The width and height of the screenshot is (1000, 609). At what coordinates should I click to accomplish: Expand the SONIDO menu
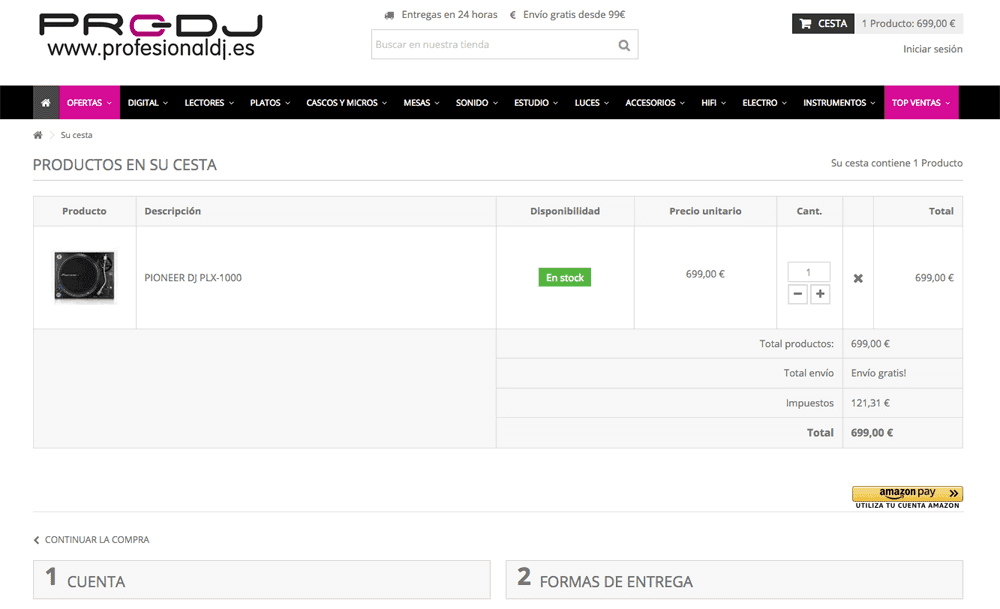pyautogui.click(x=476, y=103)
